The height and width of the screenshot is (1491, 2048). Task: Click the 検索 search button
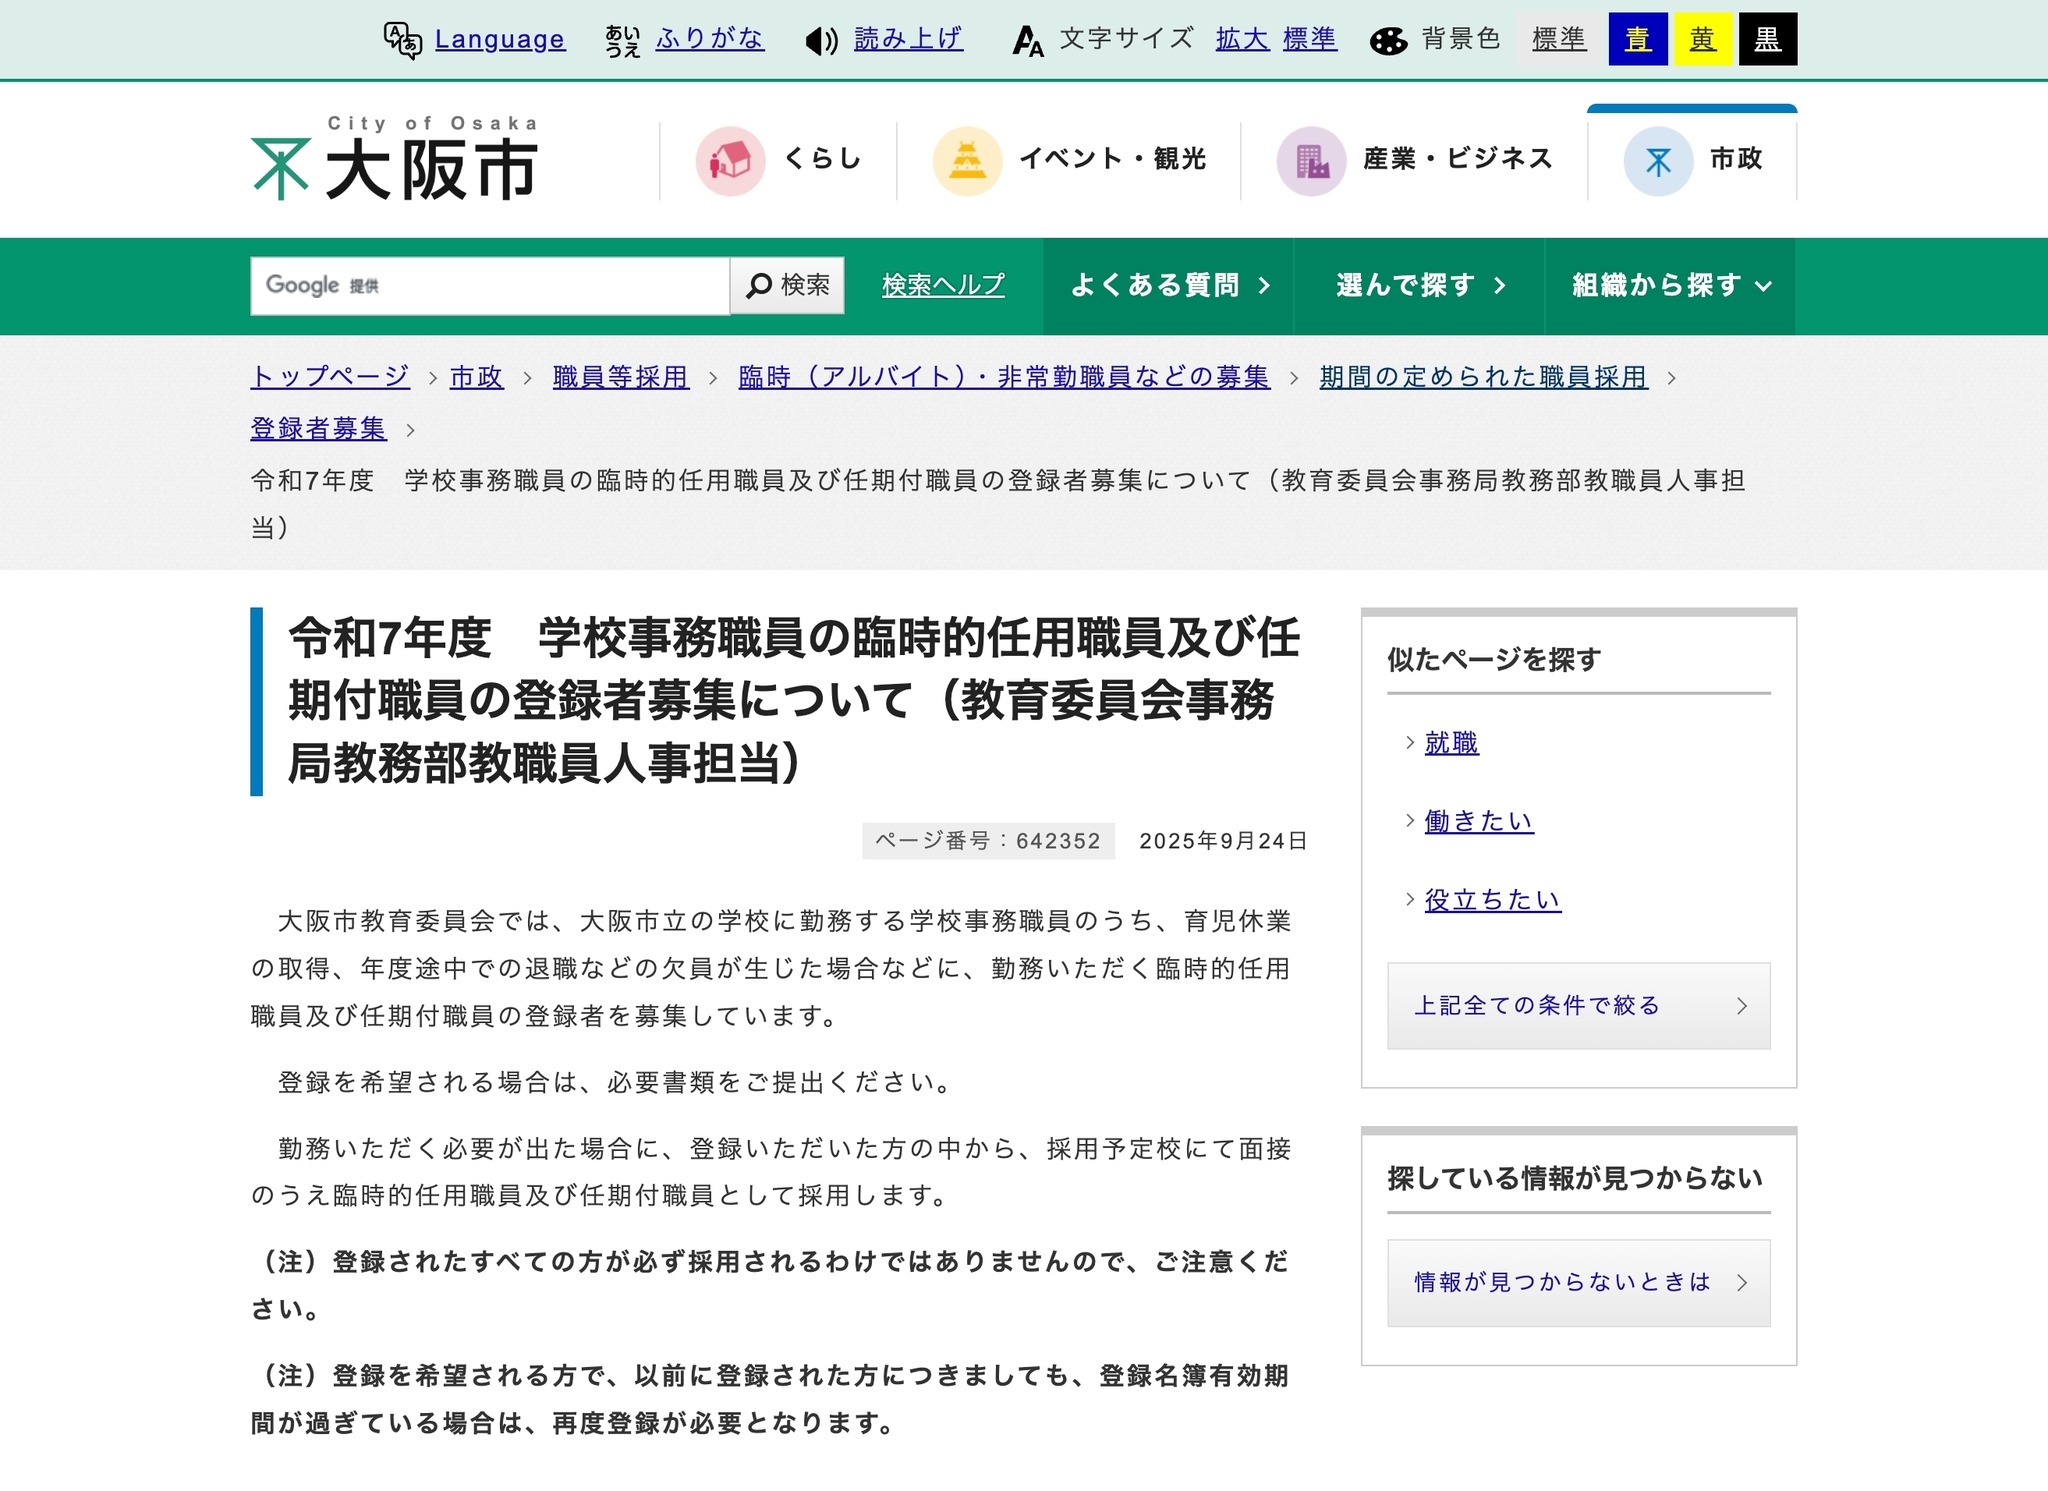[x=788, y=285]
